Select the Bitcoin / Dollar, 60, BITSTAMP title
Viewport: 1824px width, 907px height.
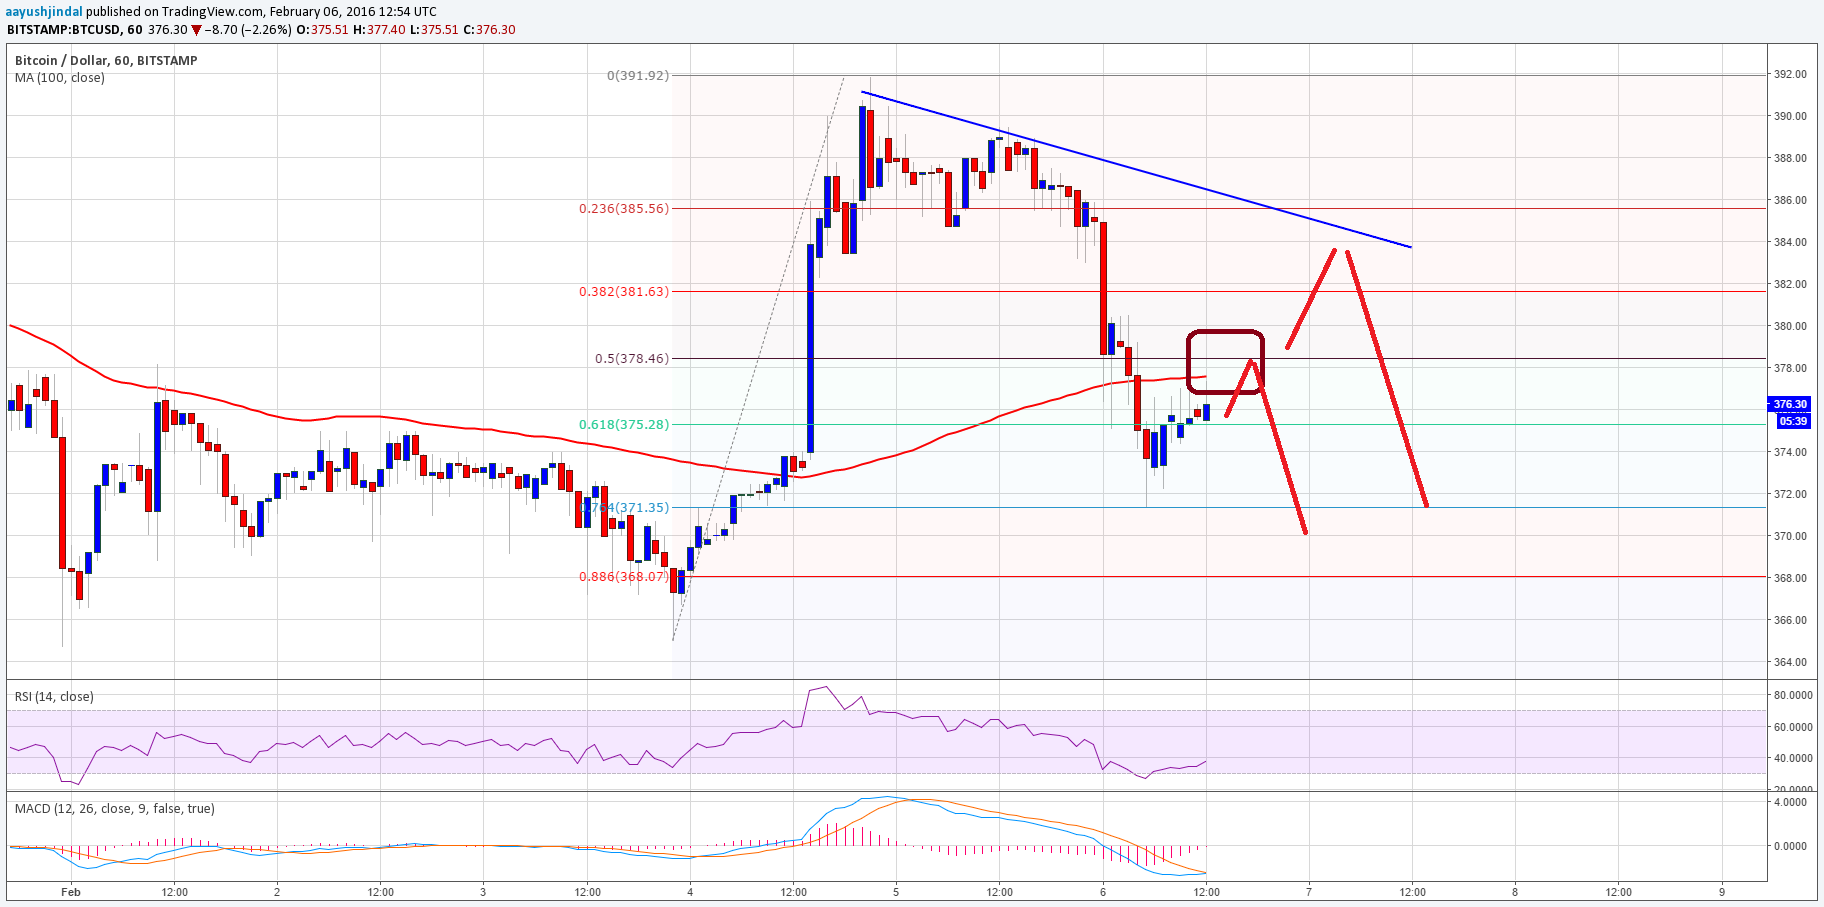coord(106,61)
